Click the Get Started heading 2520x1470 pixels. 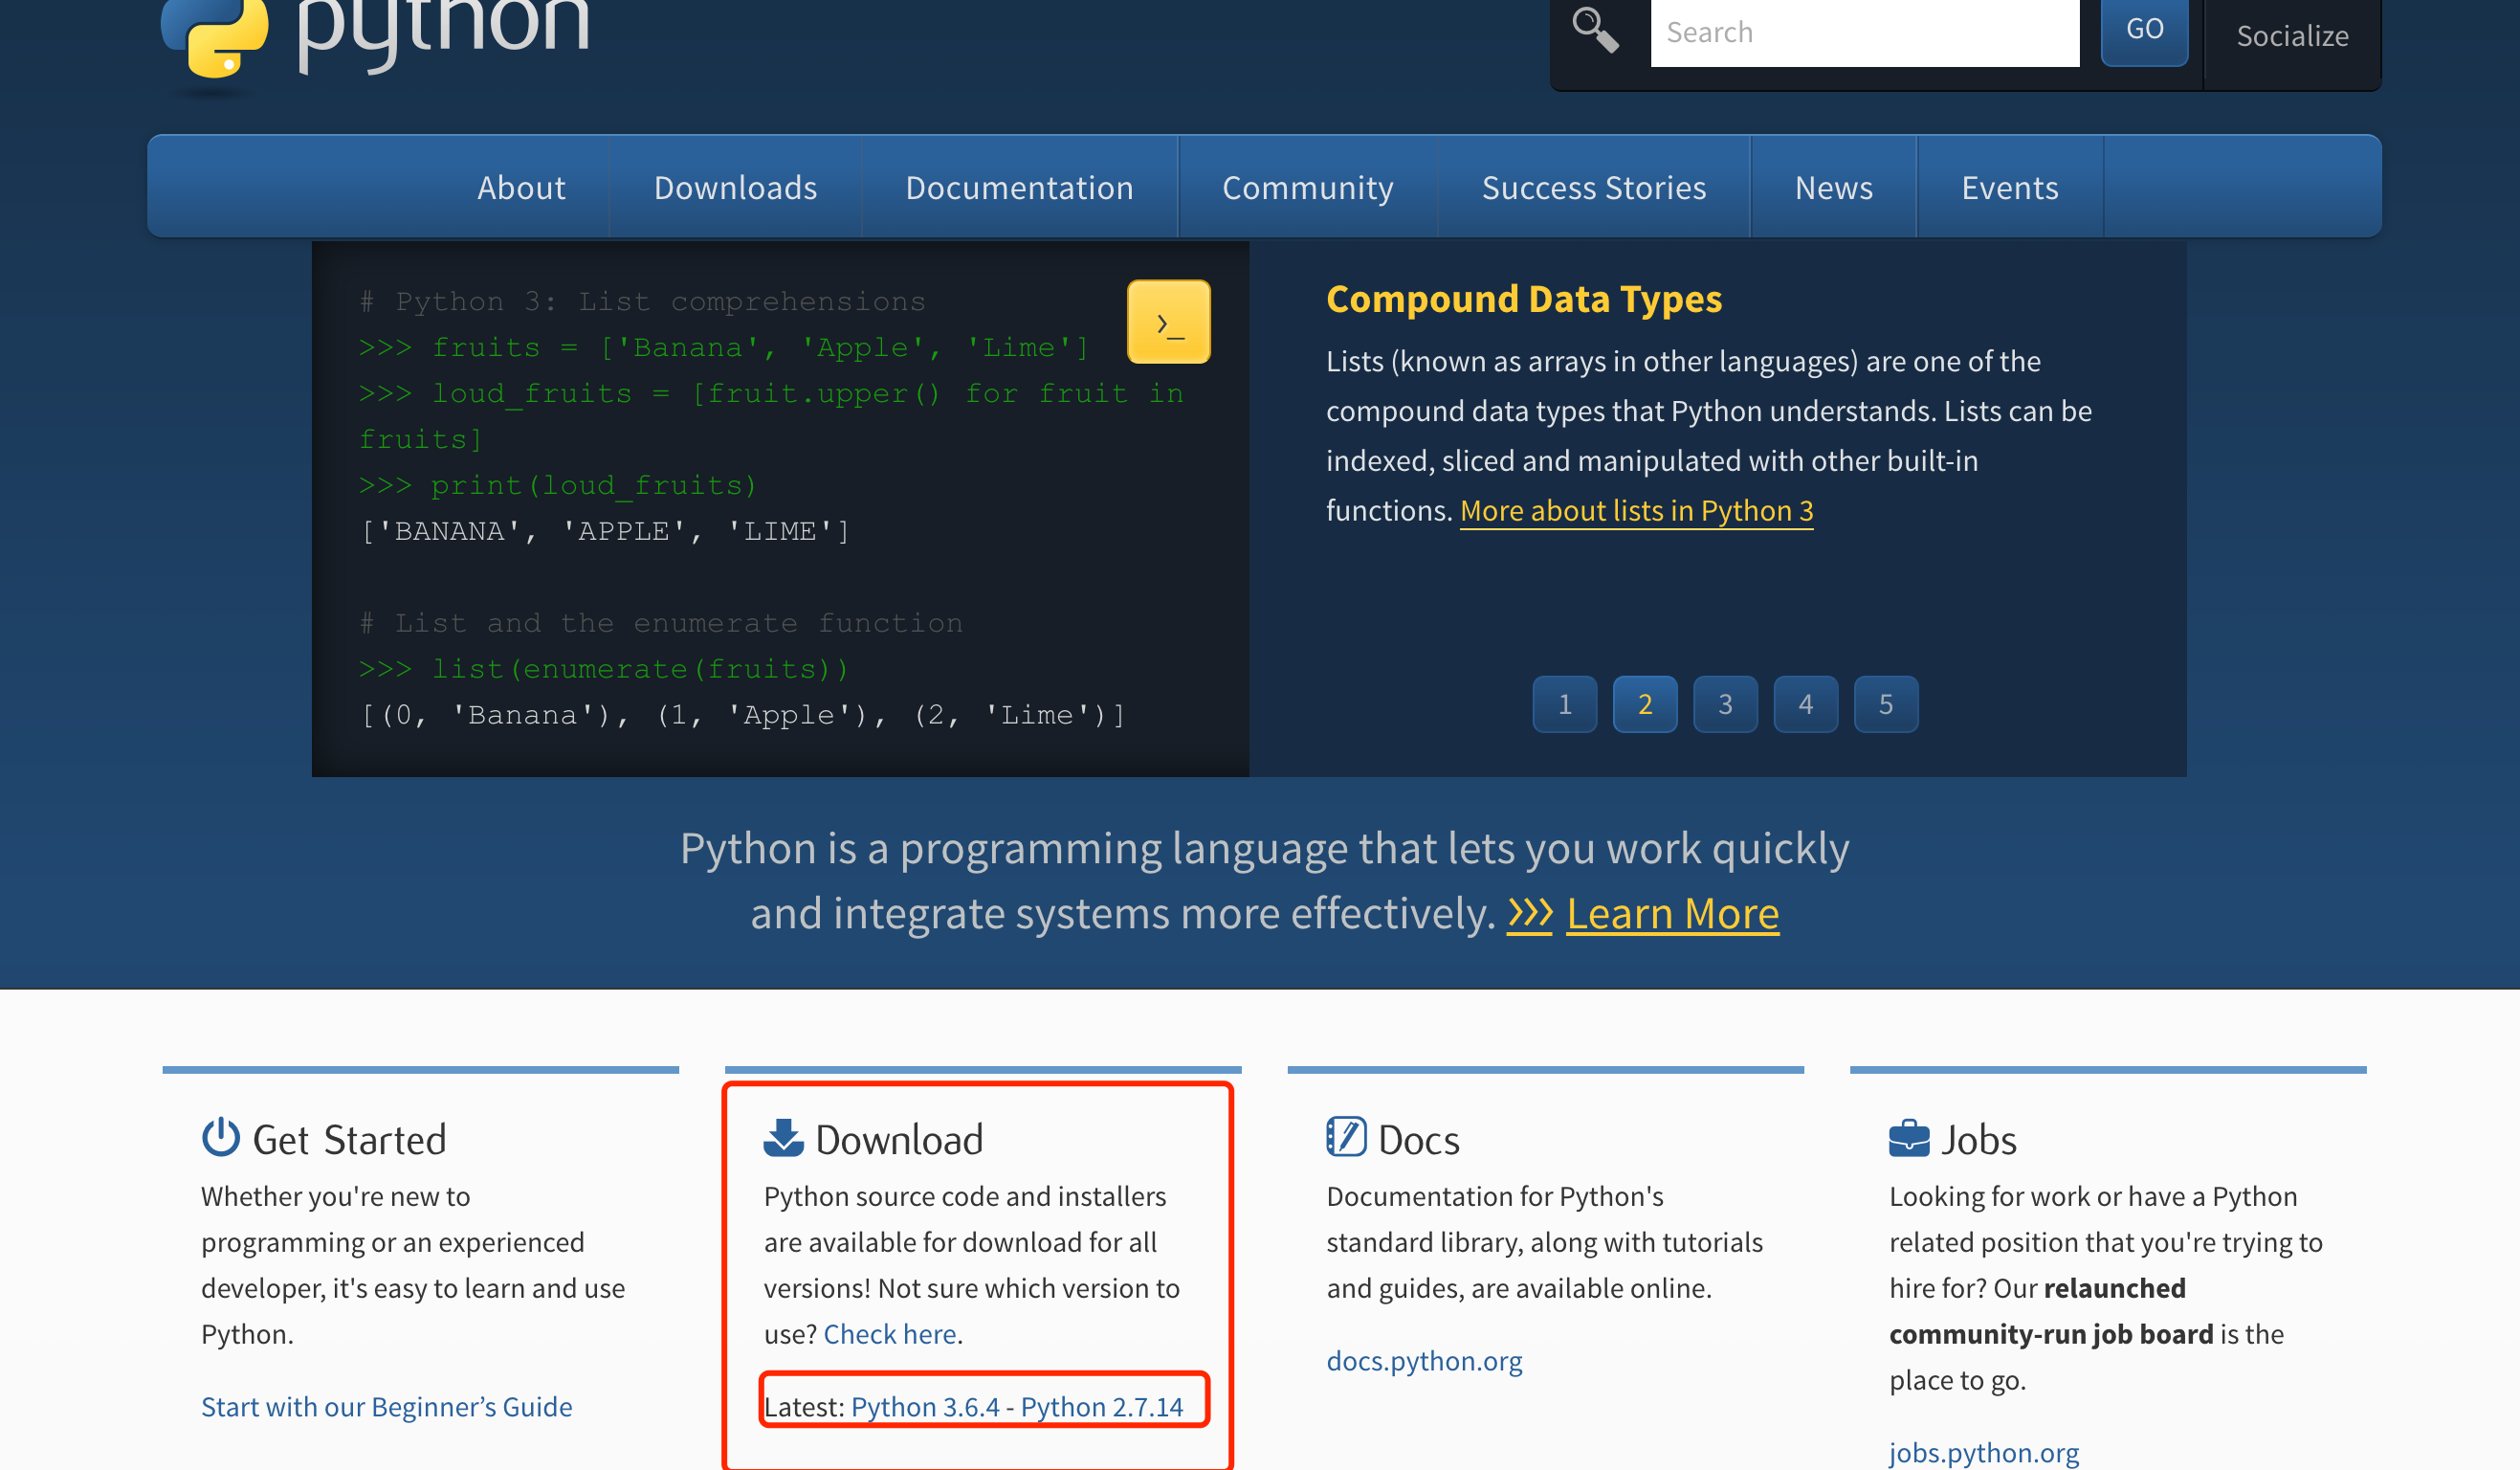[349, 1140]
